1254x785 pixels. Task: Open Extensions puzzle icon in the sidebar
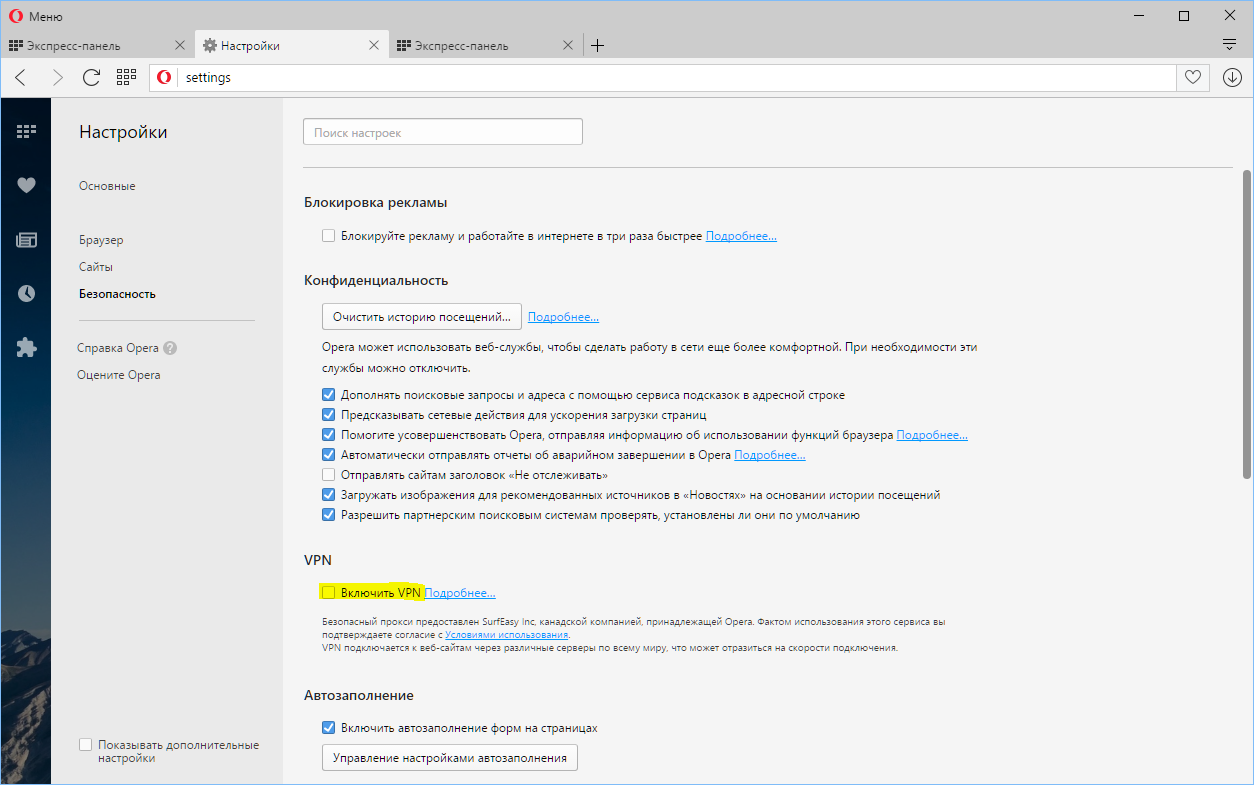(x=26, y=348)
